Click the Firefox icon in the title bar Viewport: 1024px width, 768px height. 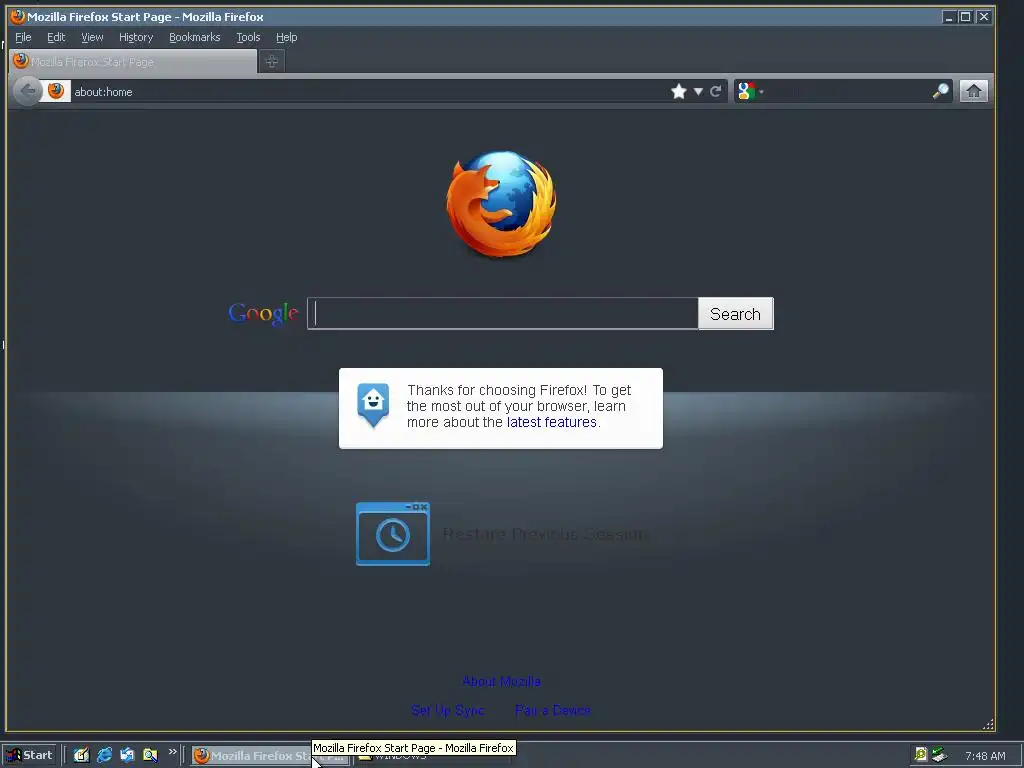click(18, 16)
